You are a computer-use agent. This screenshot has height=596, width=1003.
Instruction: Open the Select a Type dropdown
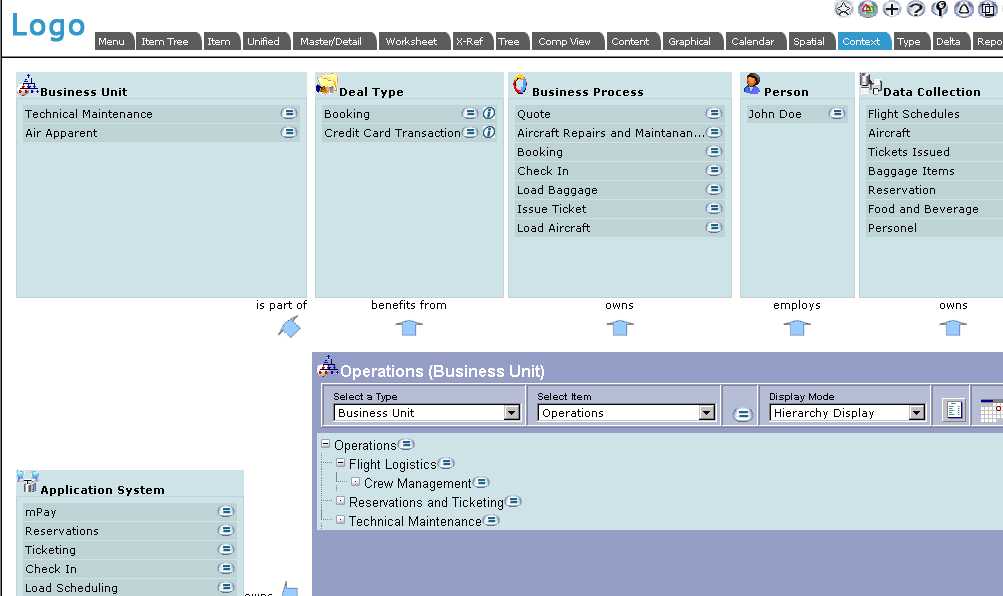pyautogui.click(x=511, y=413)
